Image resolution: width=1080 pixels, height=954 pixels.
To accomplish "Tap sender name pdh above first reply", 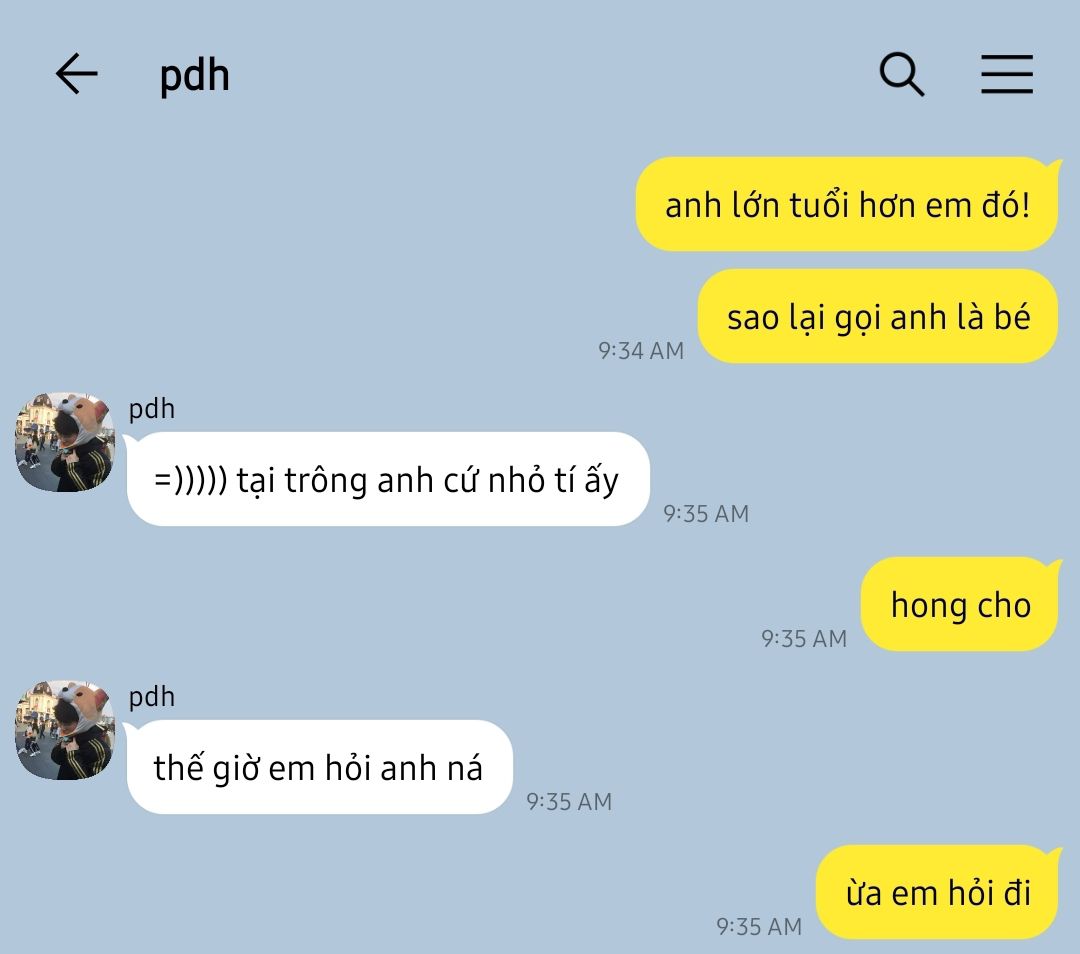I will click(152, 409).
